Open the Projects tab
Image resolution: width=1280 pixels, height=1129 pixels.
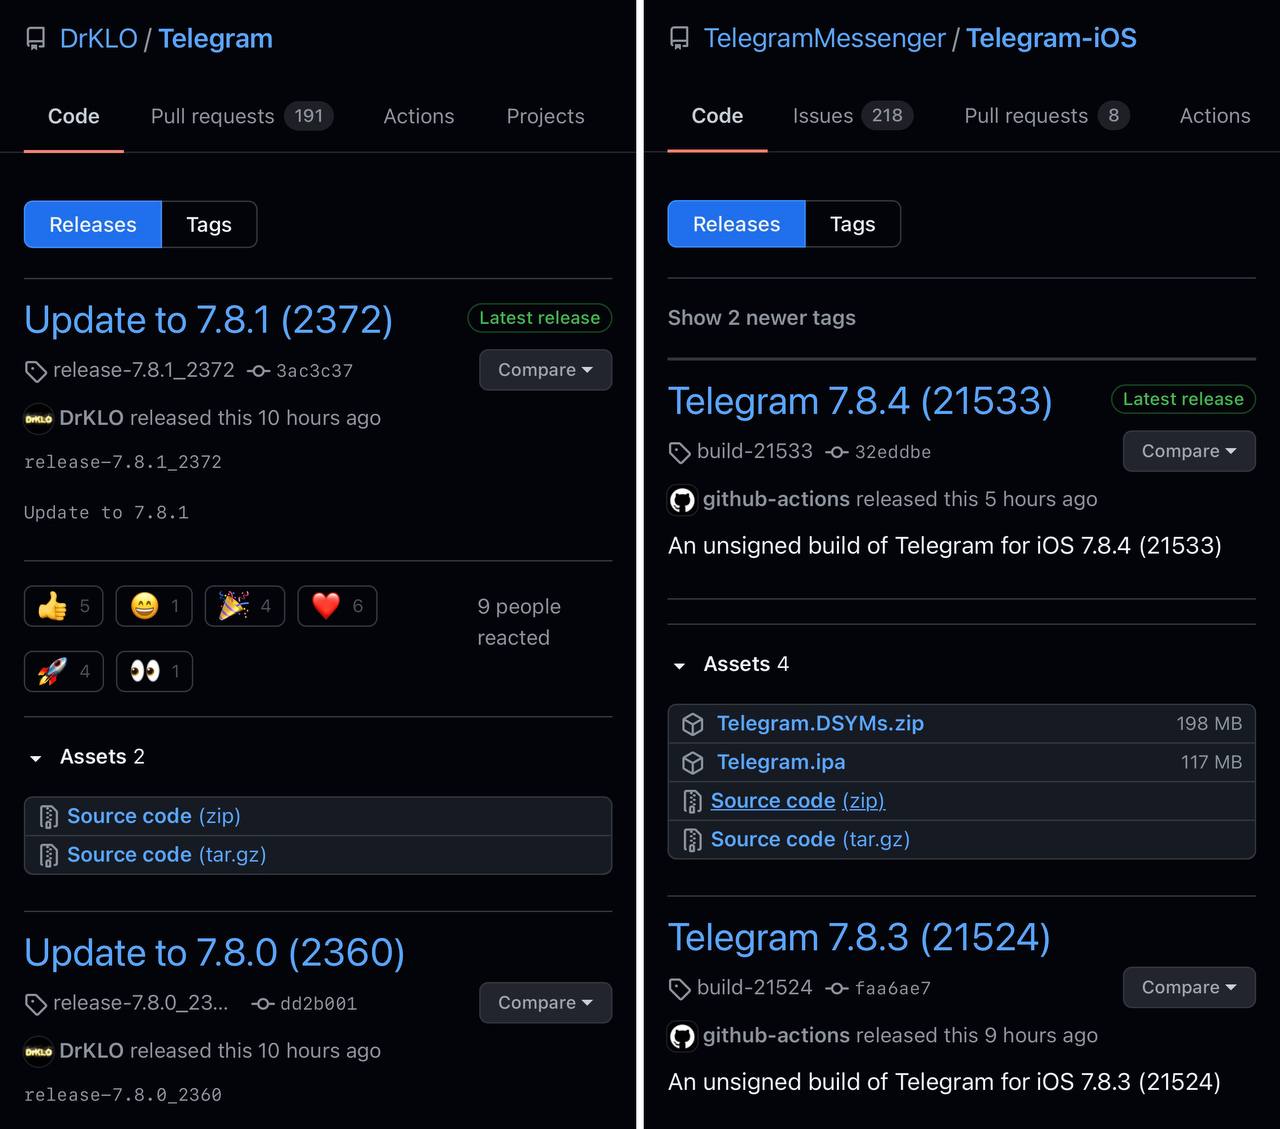tap(545, 116)
